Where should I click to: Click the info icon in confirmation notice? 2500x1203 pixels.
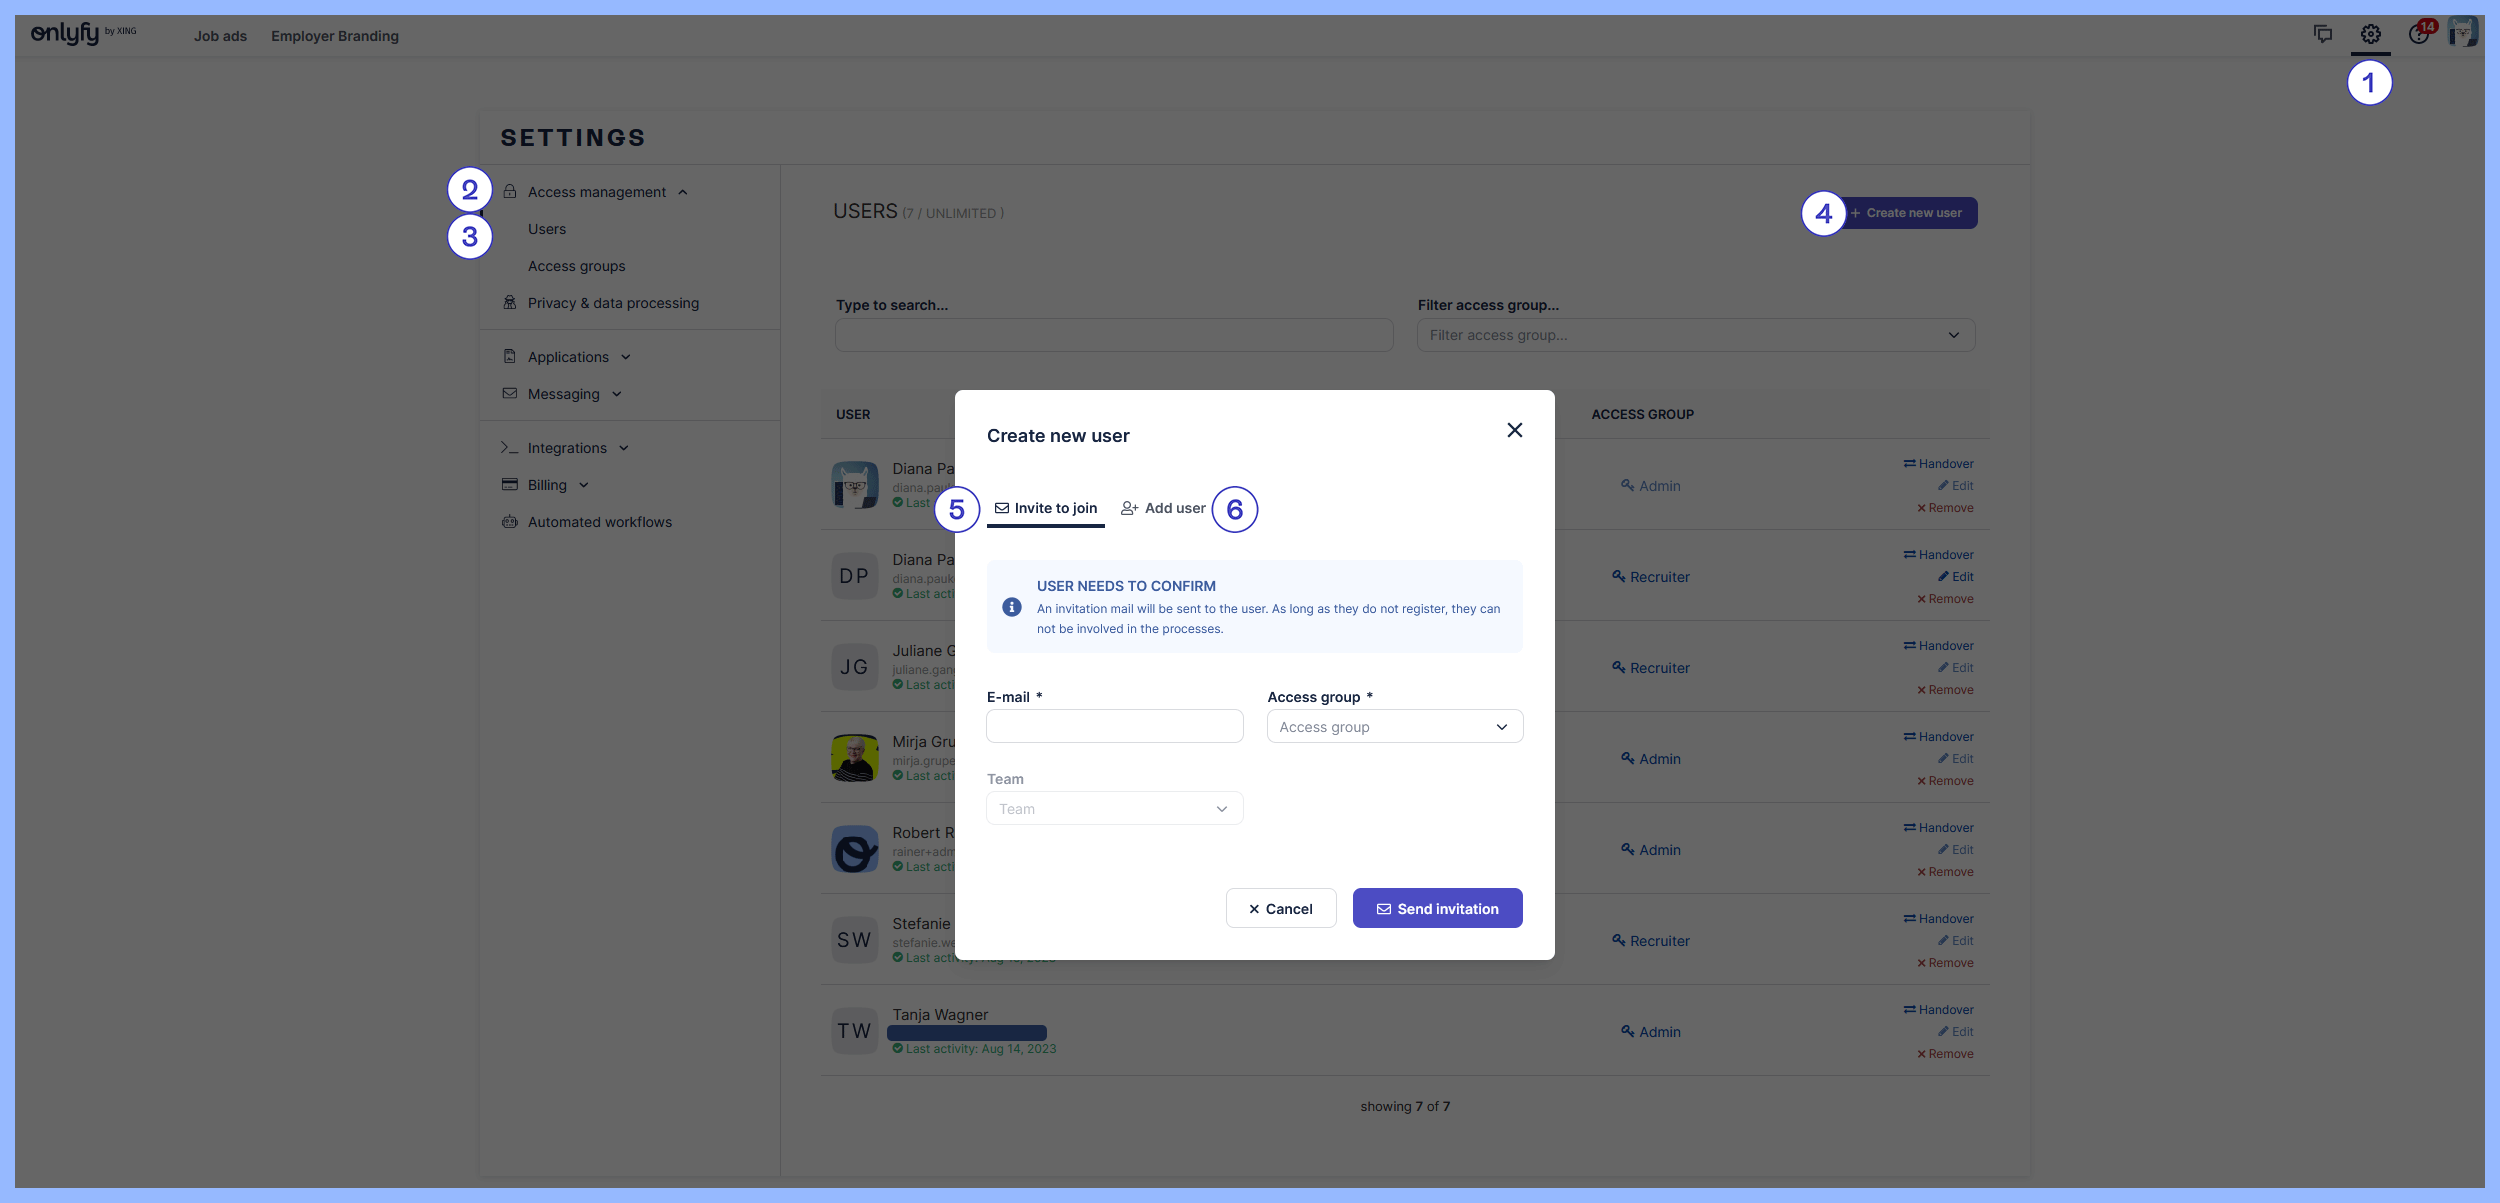[x=1012, y=607]
